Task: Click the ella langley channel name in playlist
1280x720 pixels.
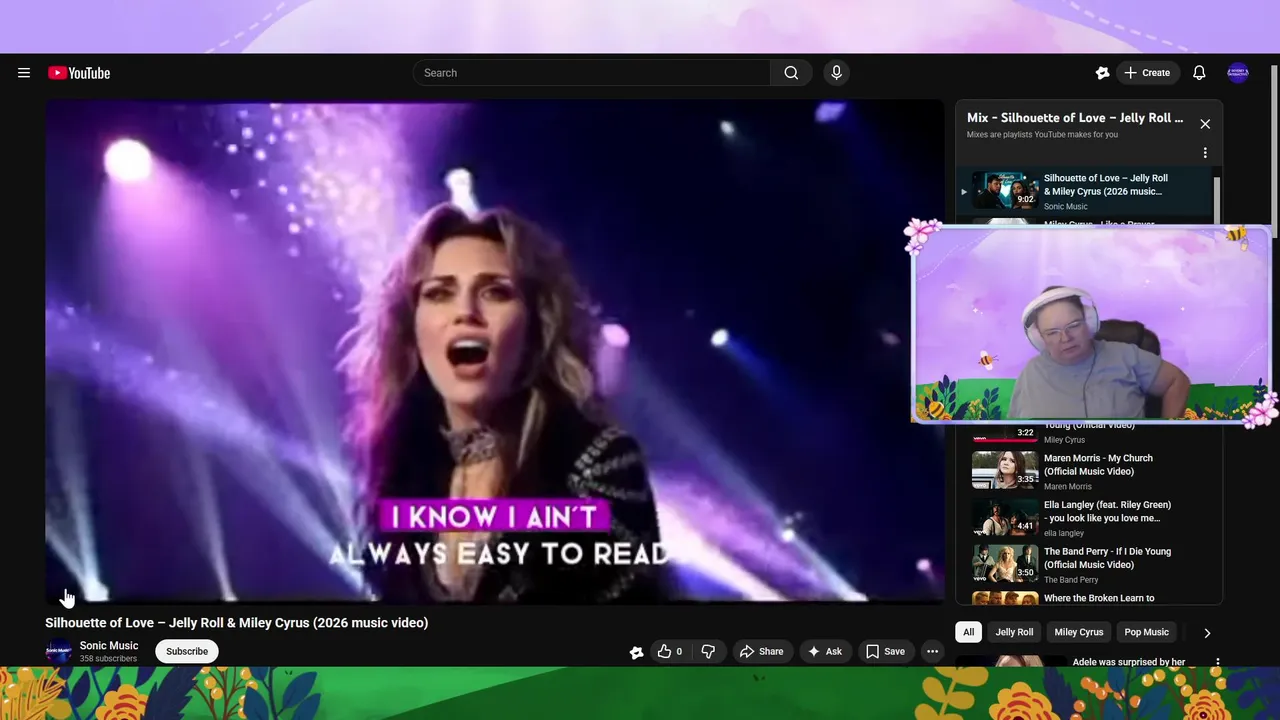Action: [1064, 533]
